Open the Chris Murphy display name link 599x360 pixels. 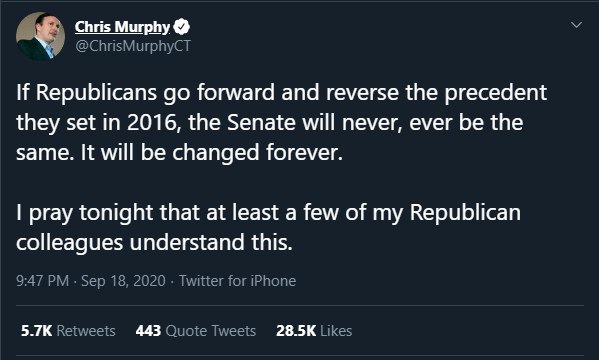(122, 27)
